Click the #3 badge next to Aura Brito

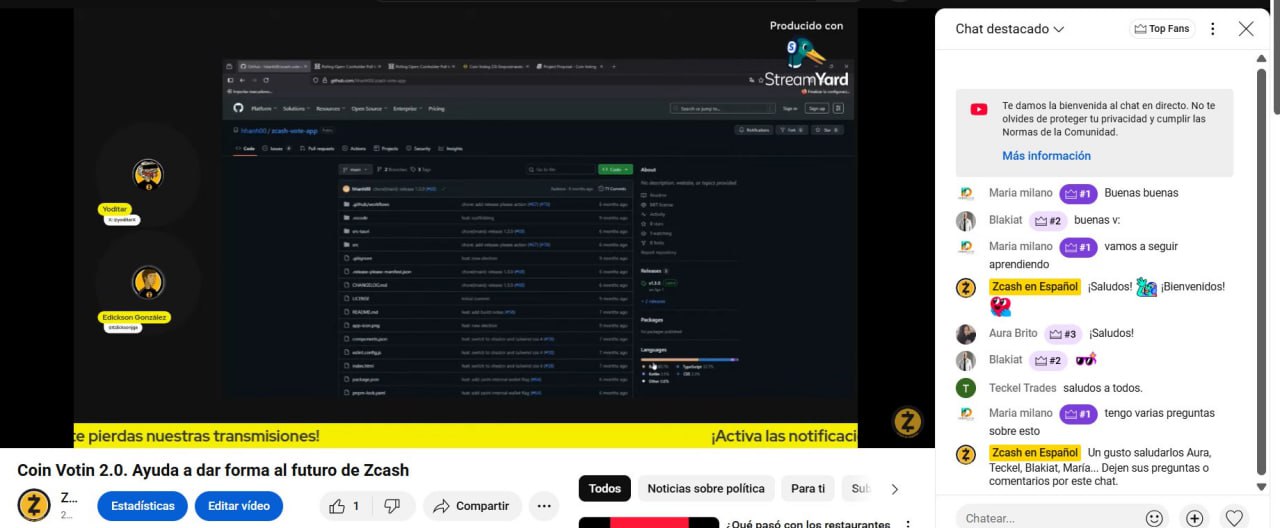tap(1063, 334)
